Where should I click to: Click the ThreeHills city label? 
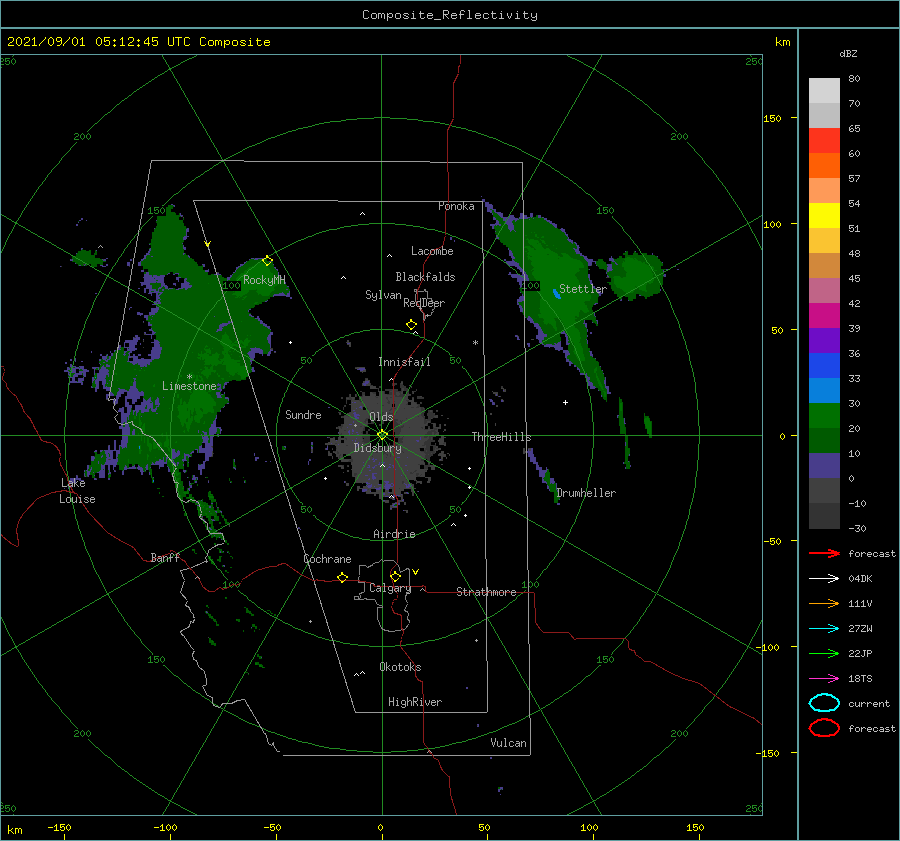501,437
